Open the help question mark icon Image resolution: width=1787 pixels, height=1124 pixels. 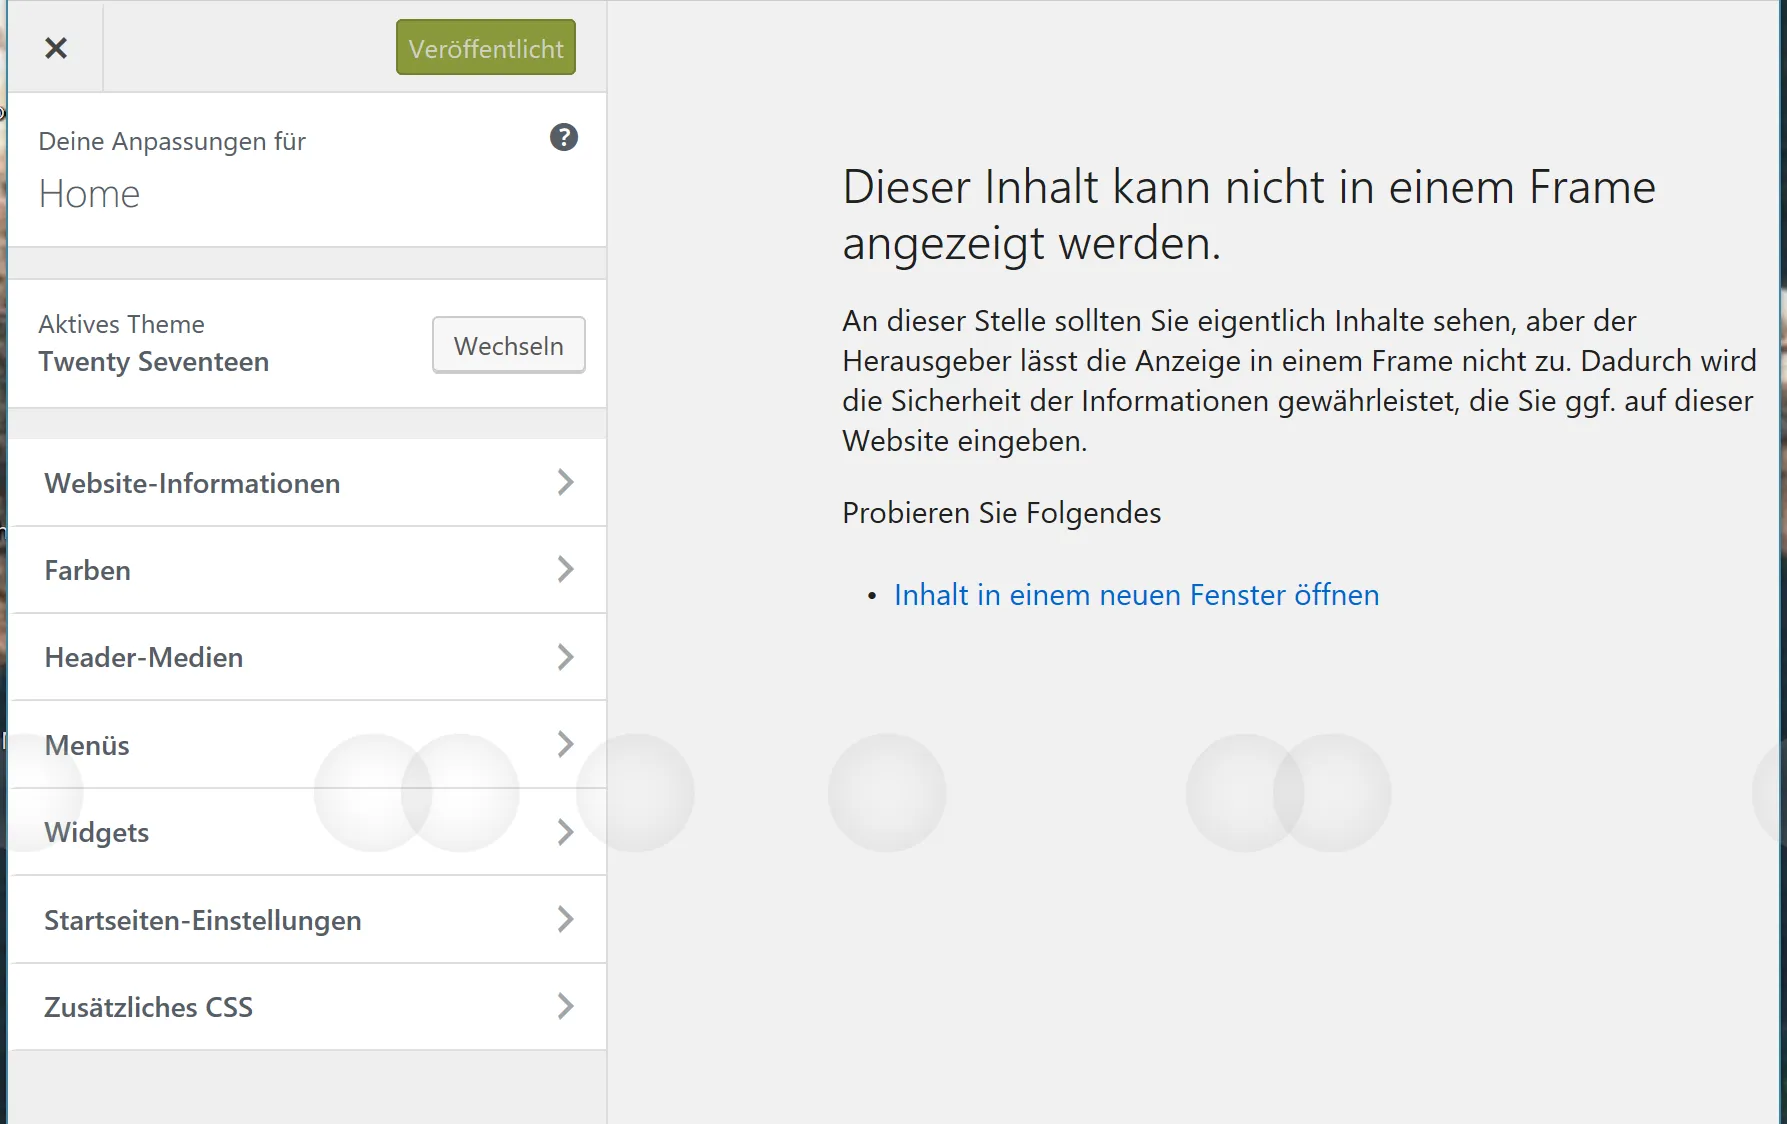564,138
